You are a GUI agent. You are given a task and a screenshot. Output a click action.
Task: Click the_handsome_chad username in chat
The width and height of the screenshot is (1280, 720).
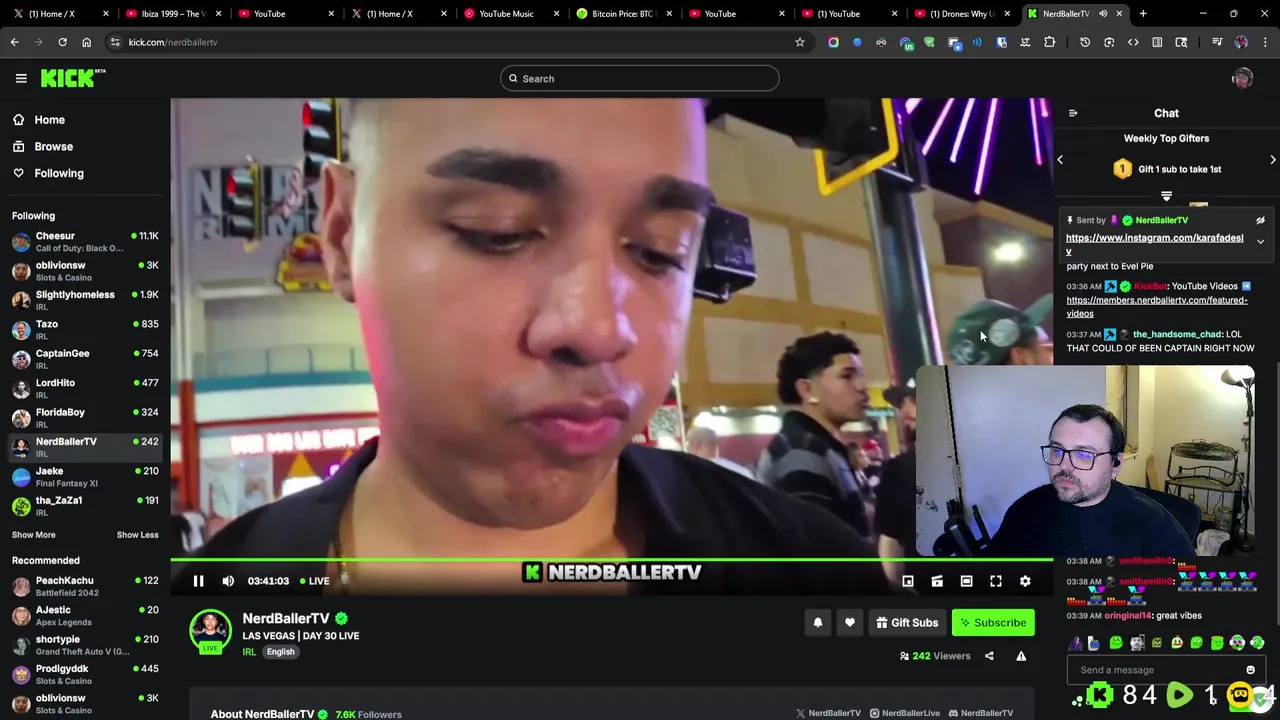(x=1177, y=334)
